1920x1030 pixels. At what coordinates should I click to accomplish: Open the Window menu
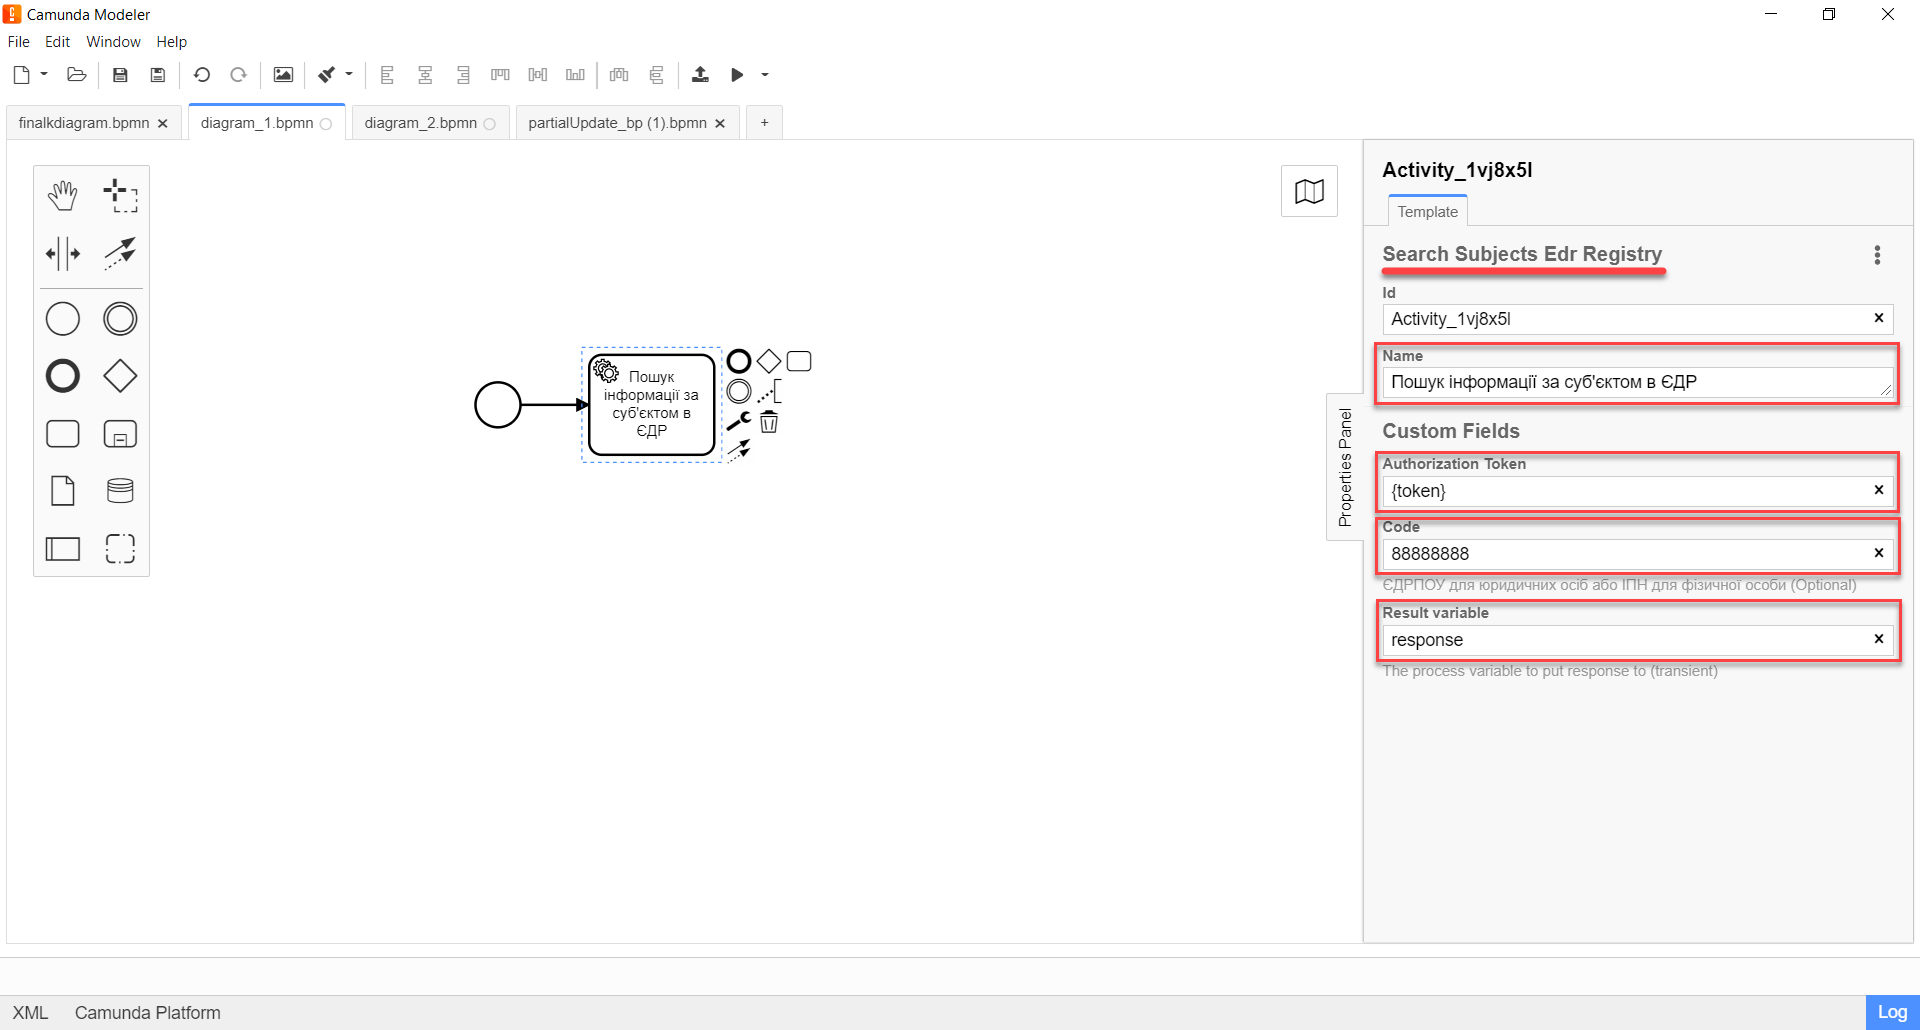(113, 42)
